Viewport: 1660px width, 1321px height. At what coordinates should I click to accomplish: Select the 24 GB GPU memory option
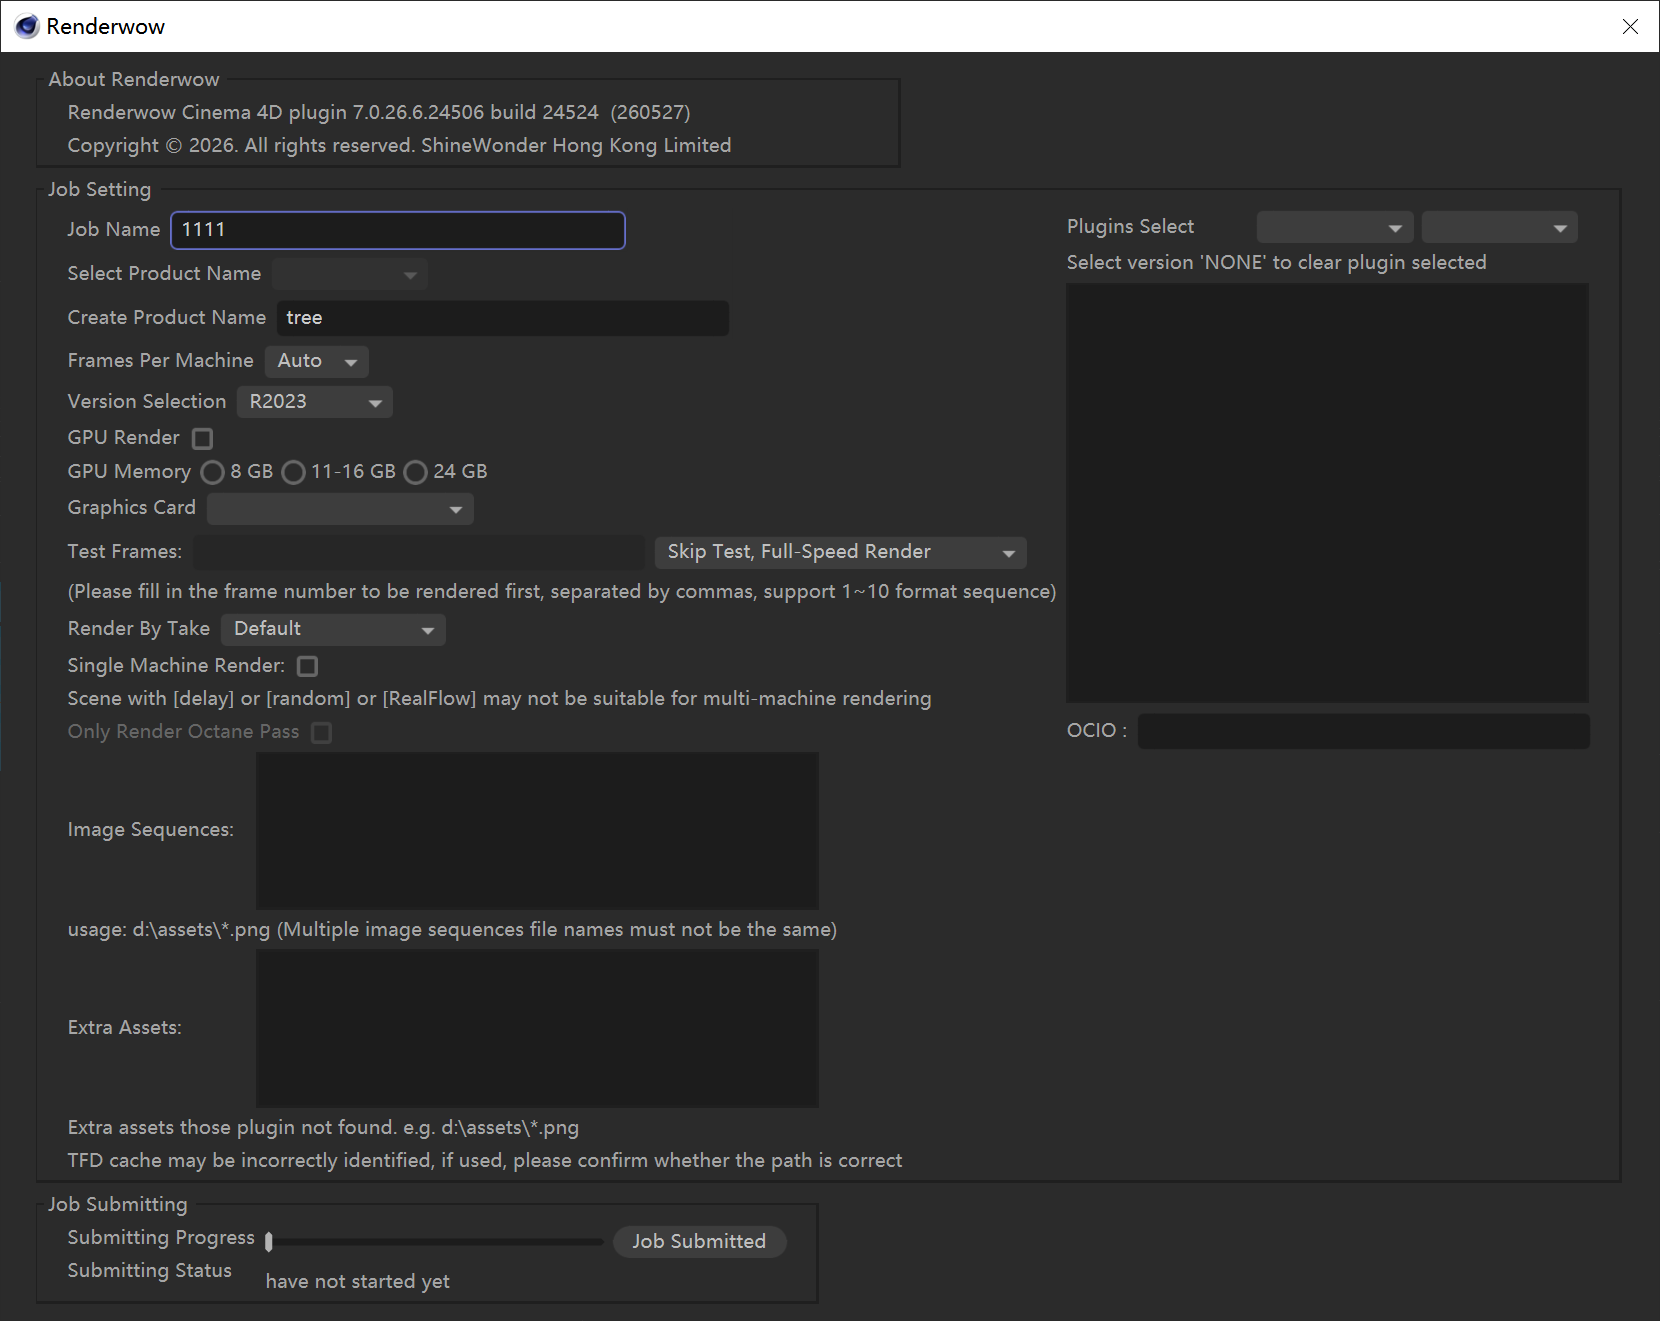pos(416,472)
